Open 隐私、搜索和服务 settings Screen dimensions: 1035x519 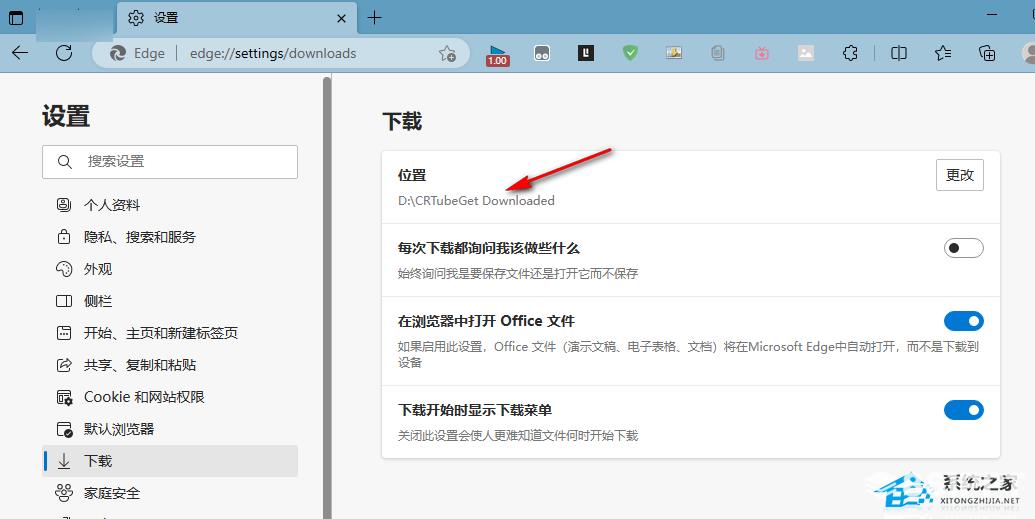point(170,237)
